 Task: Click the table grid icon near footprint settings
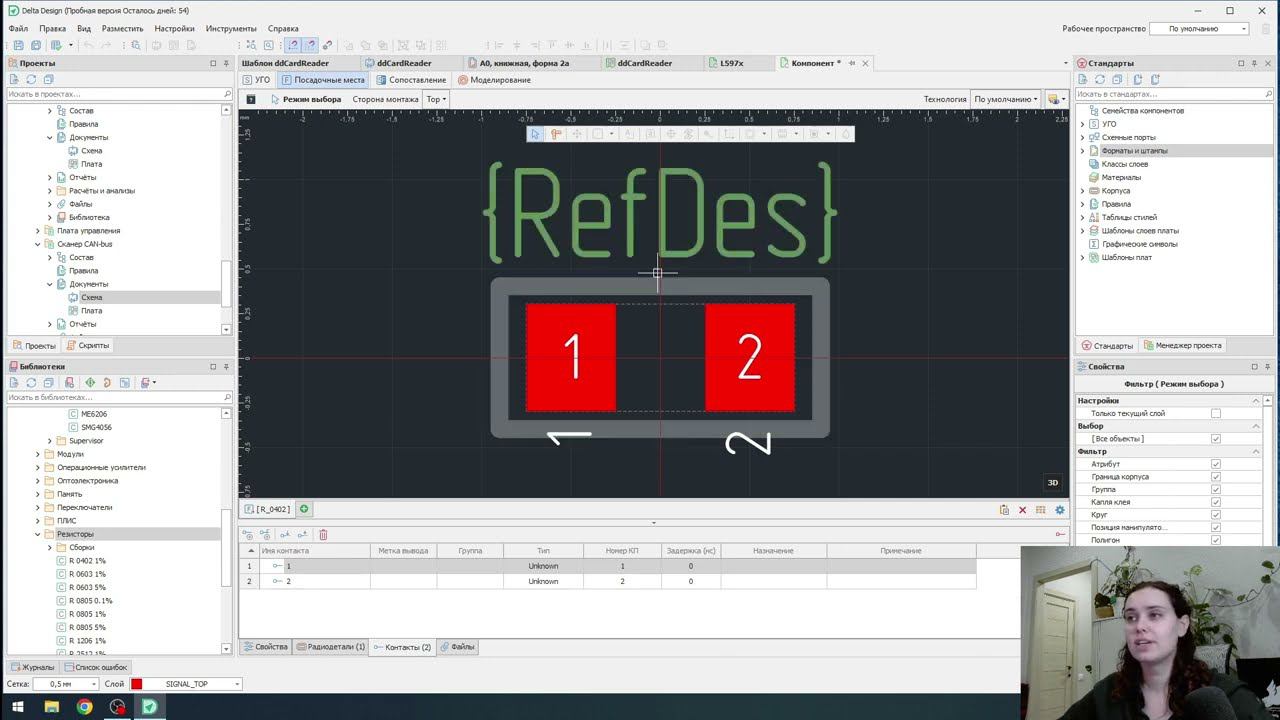pyautogui.click(x=1041, y=510)
